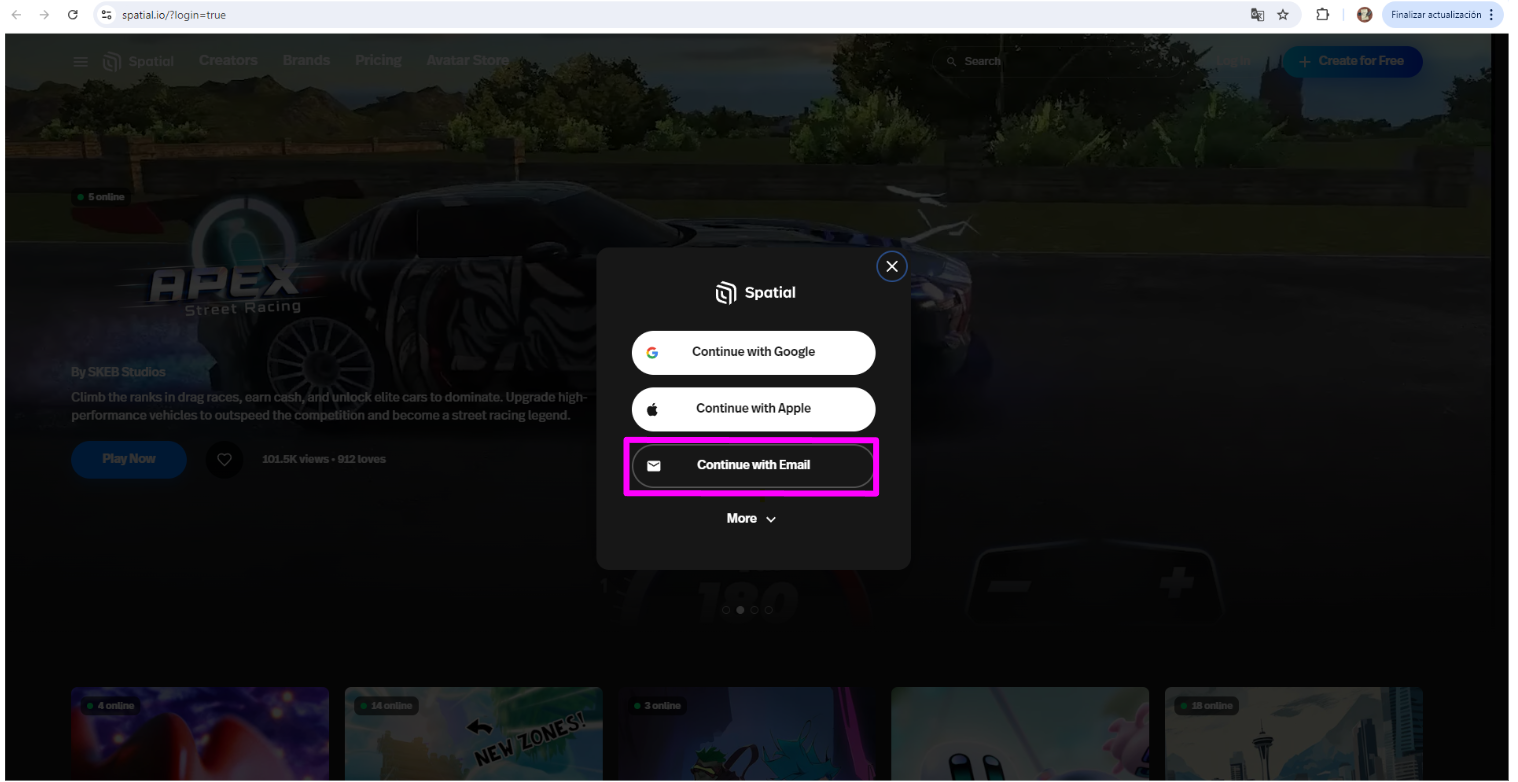View site information icon in address bar

click(106, 15)
